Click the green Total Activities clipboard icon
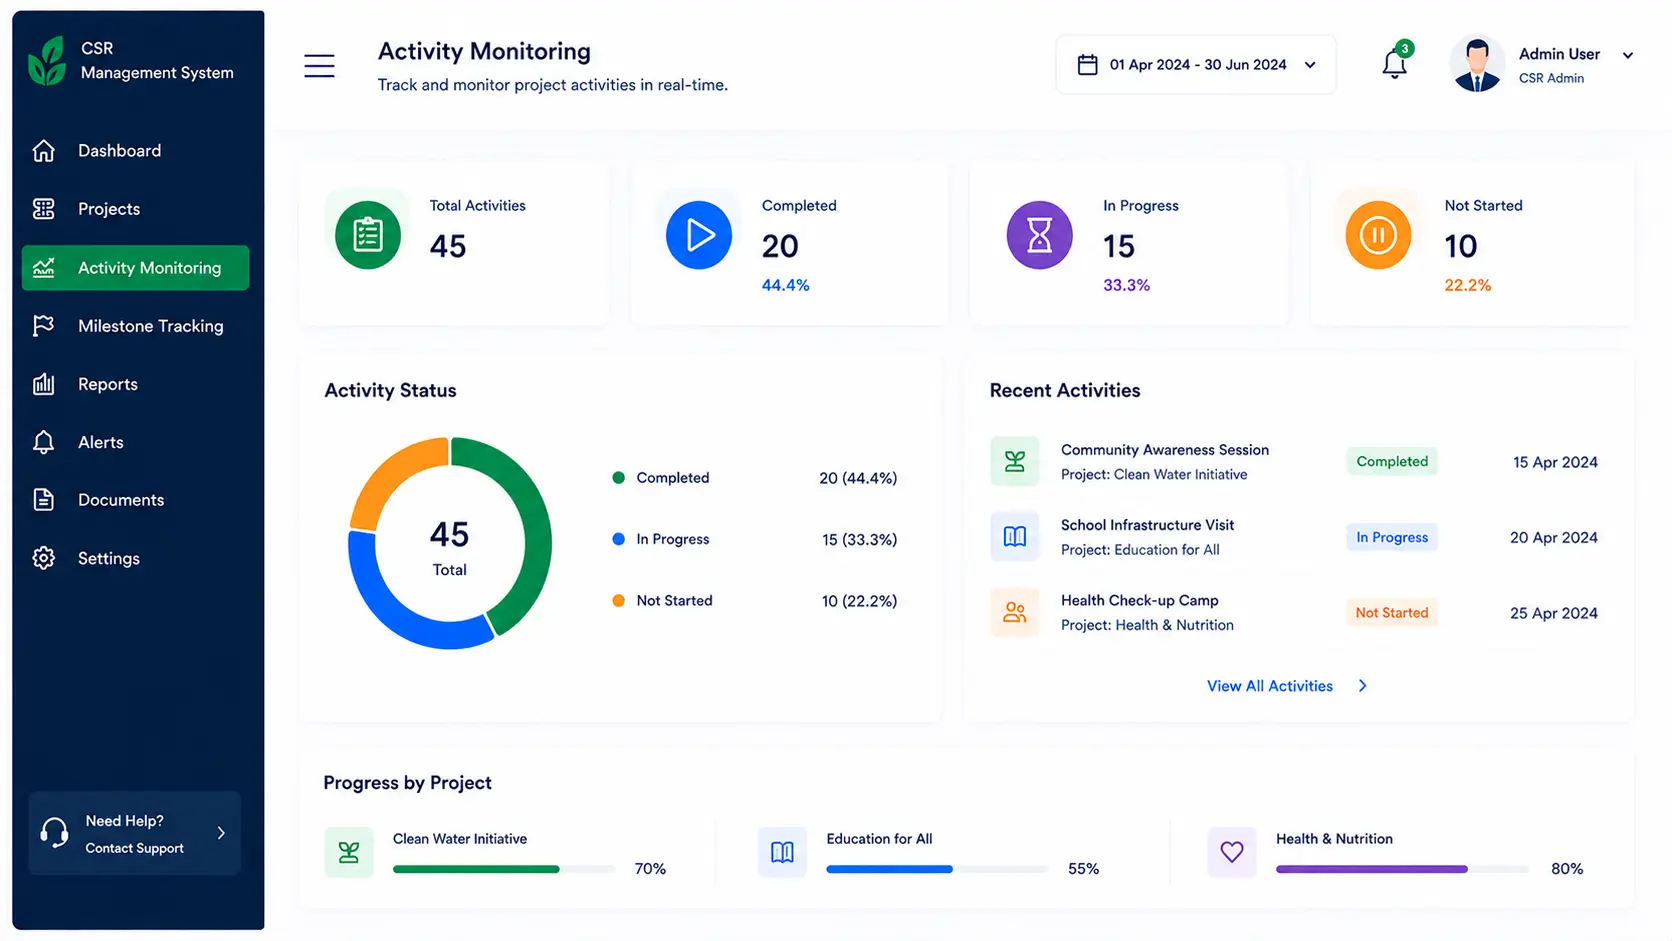Screen dimensions: 1672x941 pos(368,235)
